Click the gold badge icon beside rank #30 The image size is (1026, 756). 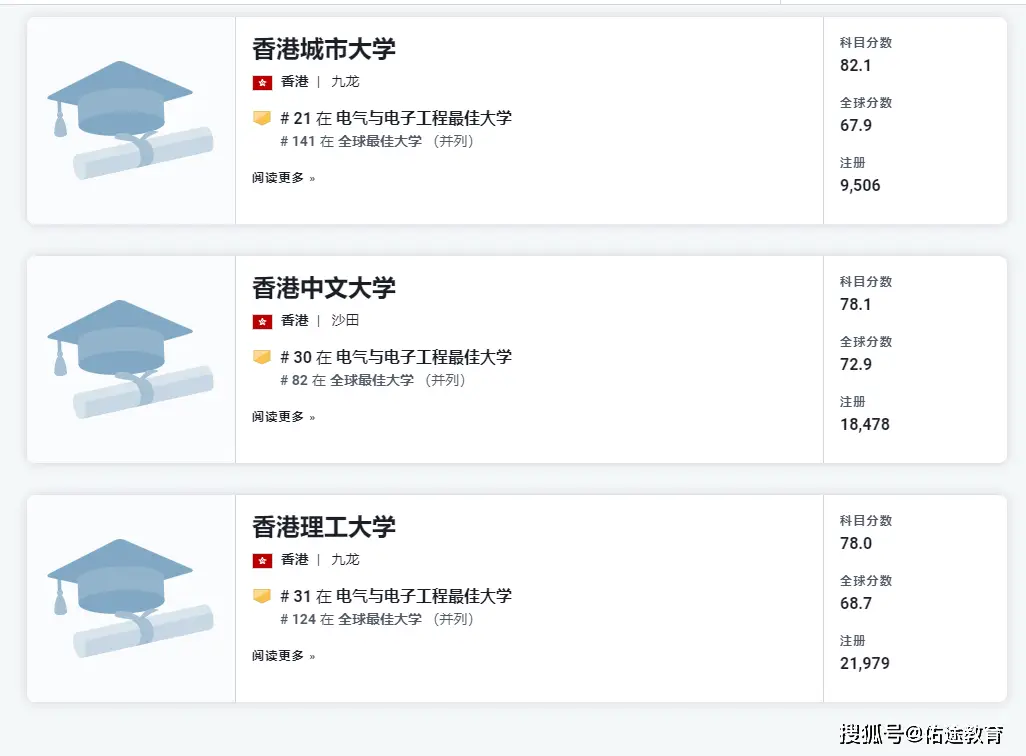coord(262,357)
